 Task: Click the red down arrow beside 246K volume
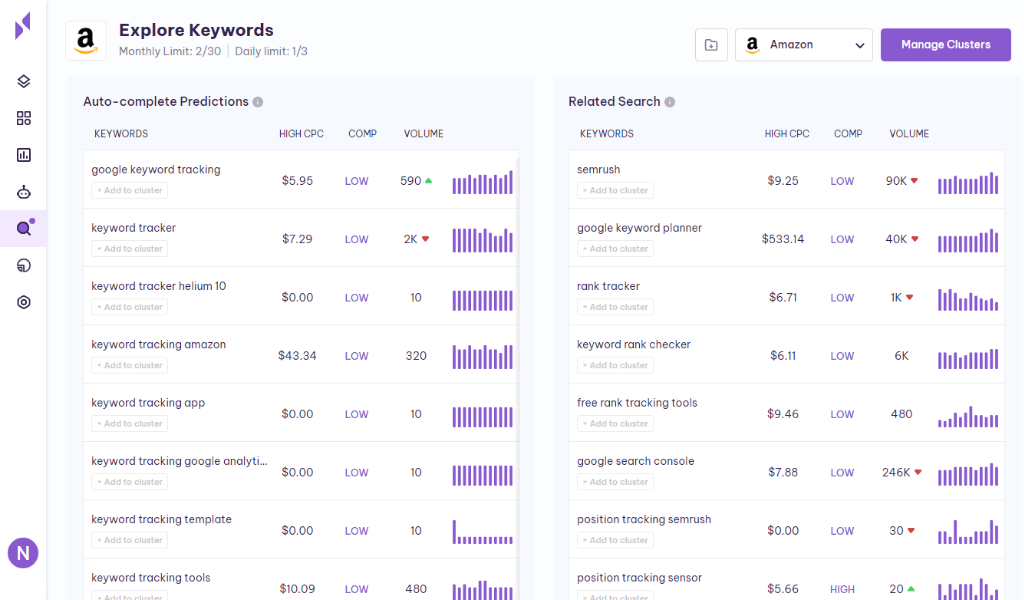[x=918, y=472]
